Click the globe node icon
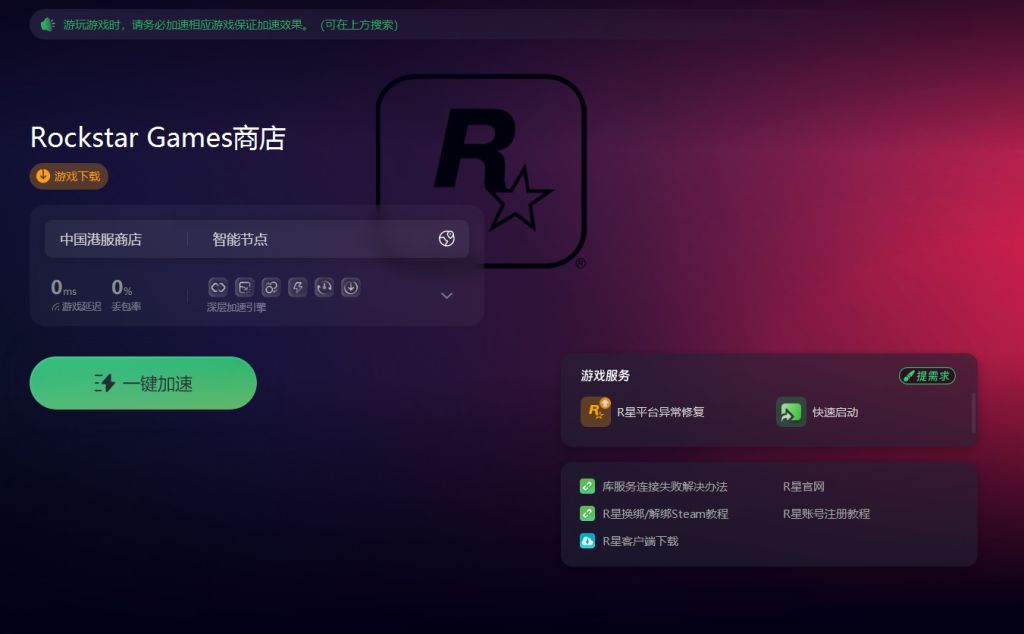Viewport: 1024px width, 634px height. 447,239
